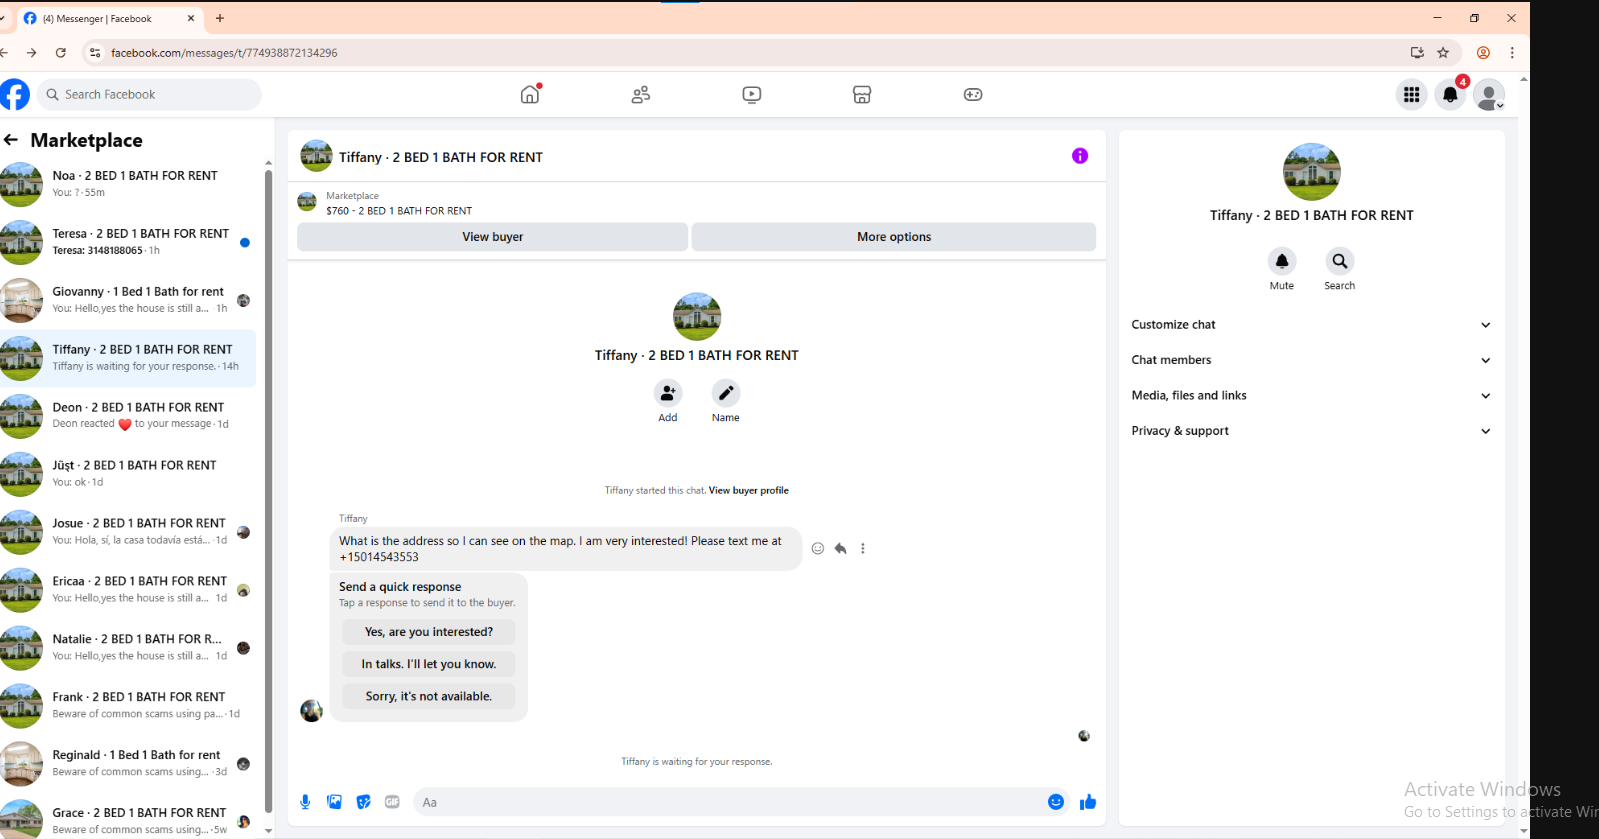Open emoji picker in message box
This screenshot has height=839, width=1599.
tap(1056, 802)
